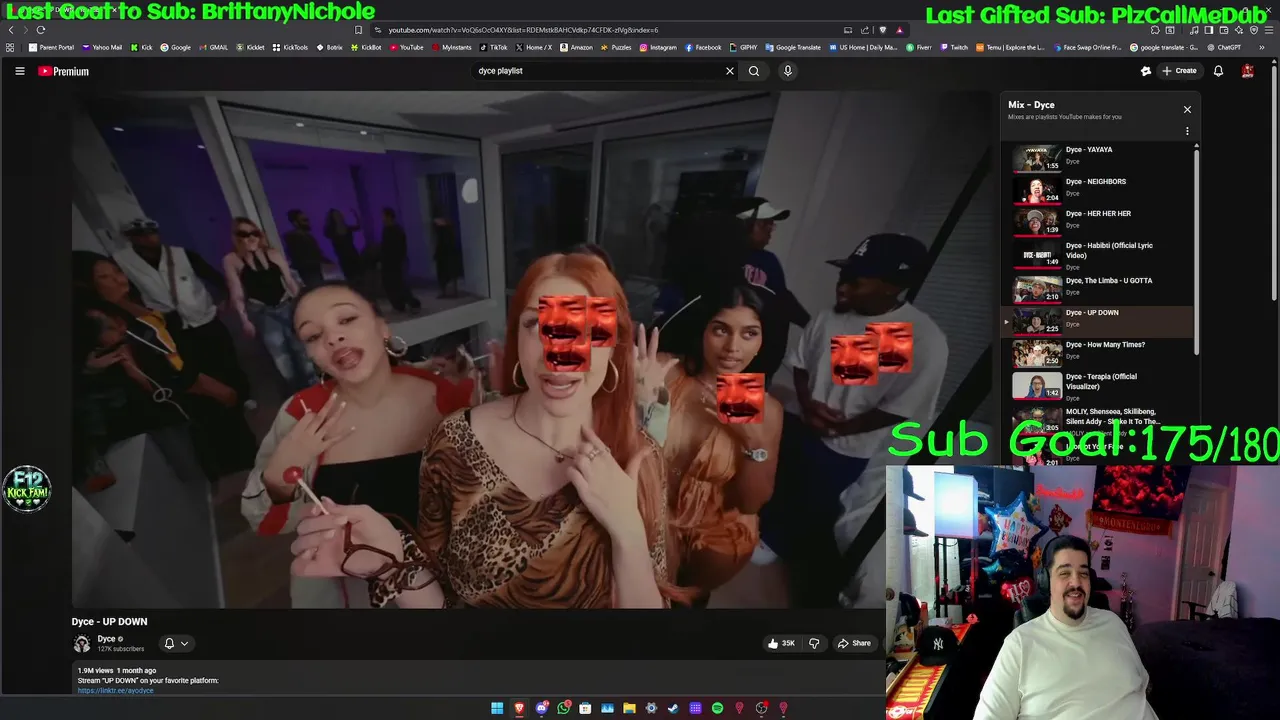
Task: Open the Google Translate bookmark
Action: (793, 47)
